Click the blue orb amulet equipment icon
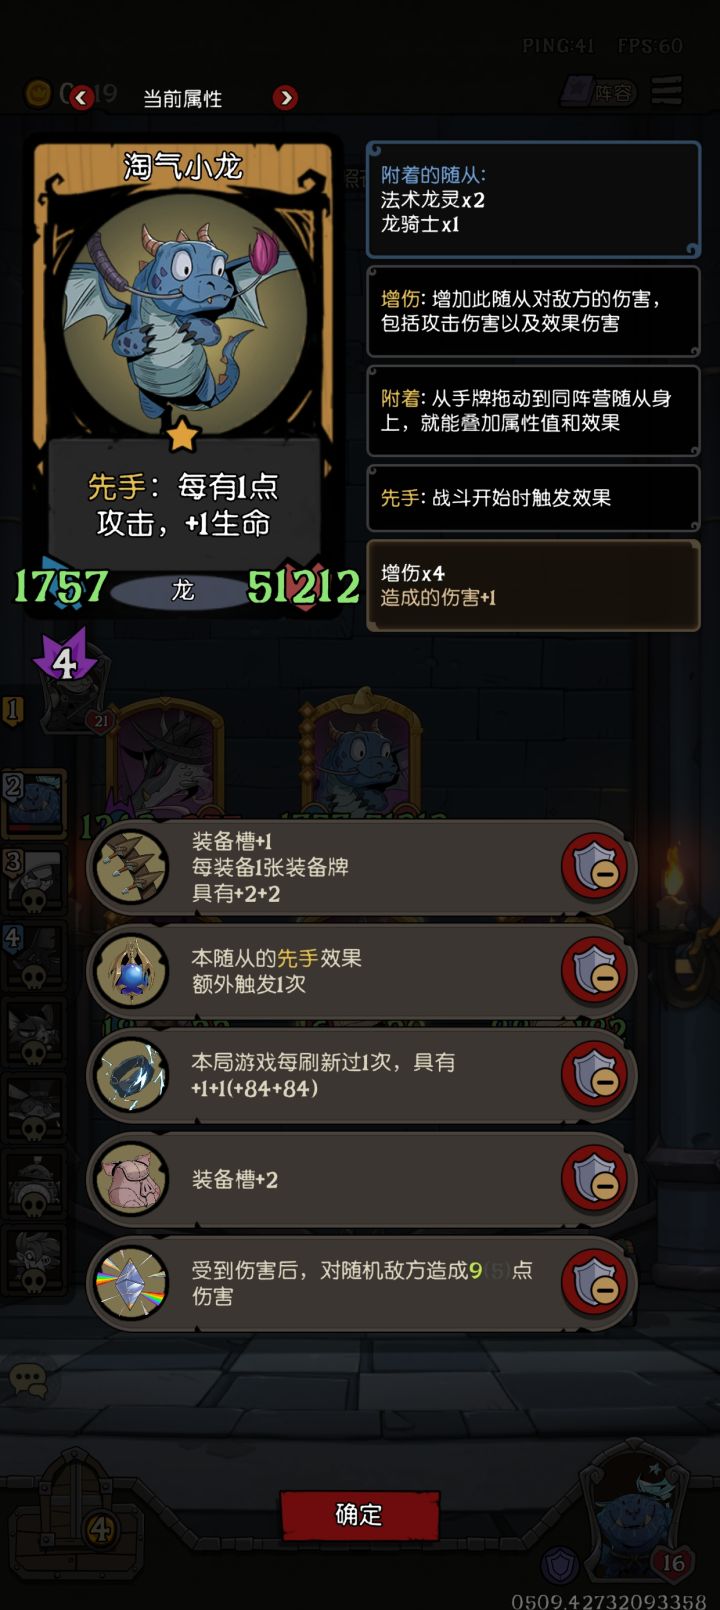Image resolution: width=720 pixels, height=1610 pixels. (131, 971)
